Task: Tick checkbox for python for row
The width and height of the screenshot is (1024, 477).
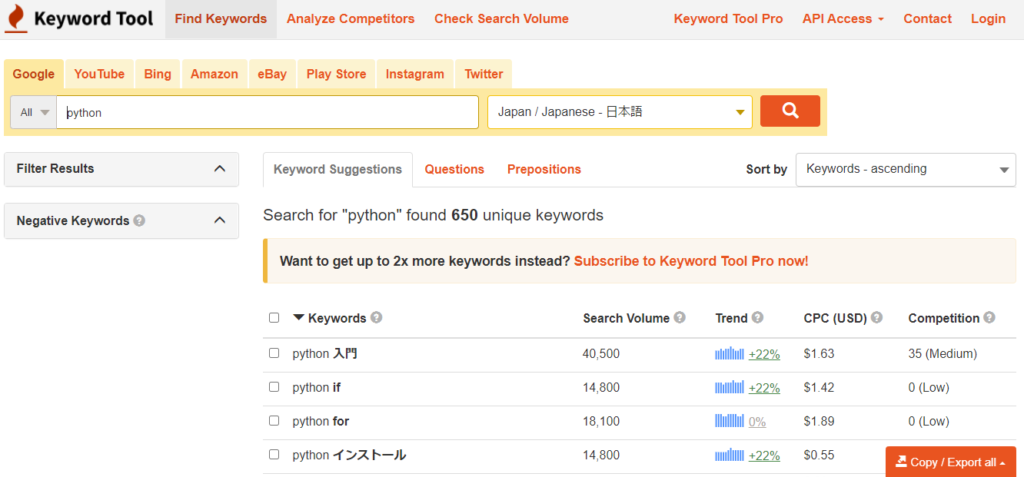Action: 274,420
